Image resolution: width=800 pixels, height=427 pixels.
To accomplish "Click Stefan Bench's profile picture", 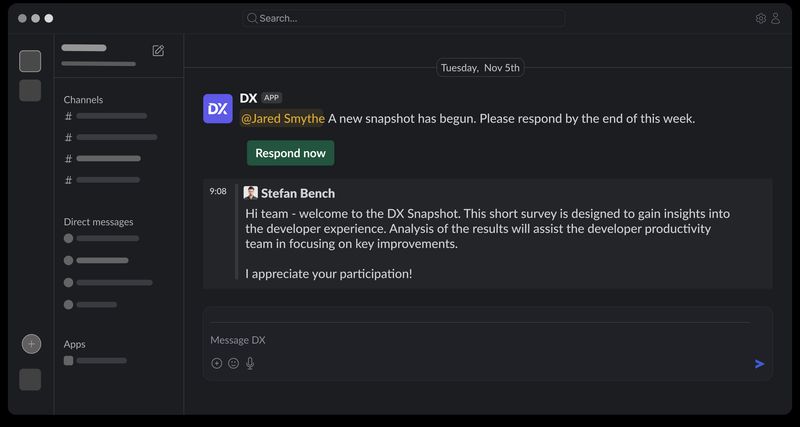I will click(251, 193).
